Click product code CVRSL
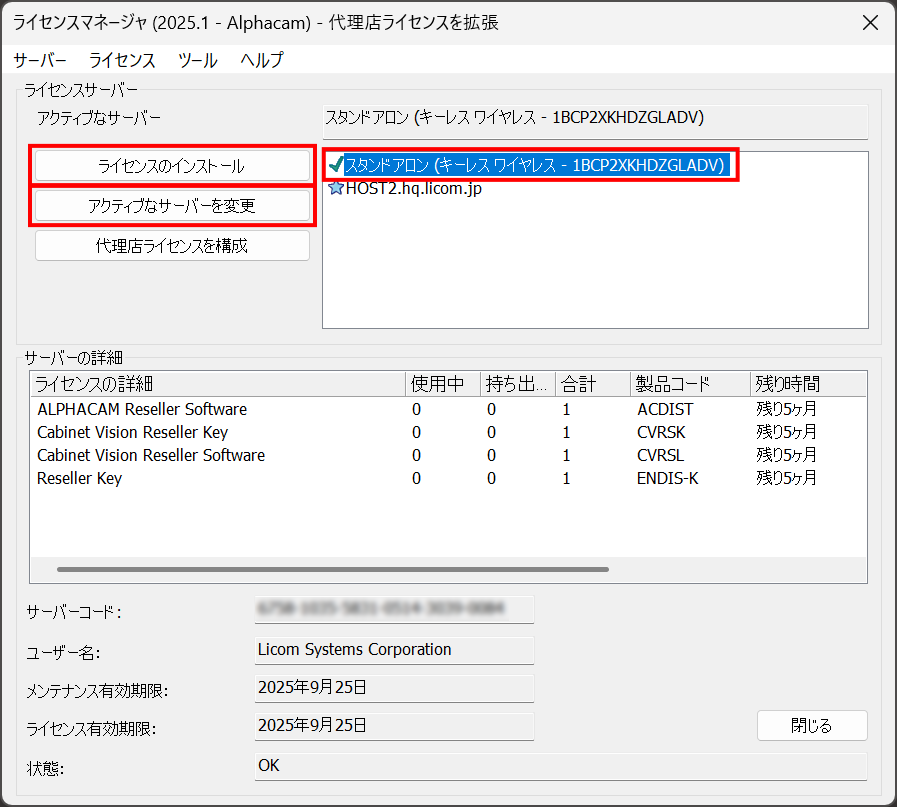The height and width of the screenshot is (807, 897). [660, 455]
